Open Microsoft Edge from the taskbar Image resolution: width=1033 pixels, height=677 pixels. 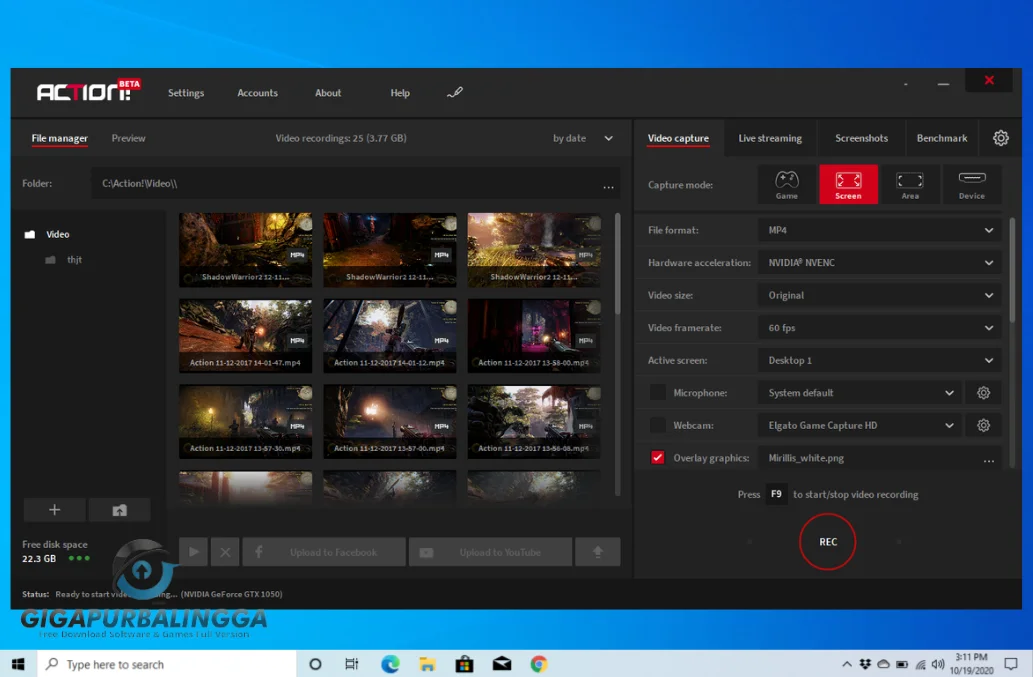pos(390,664)
